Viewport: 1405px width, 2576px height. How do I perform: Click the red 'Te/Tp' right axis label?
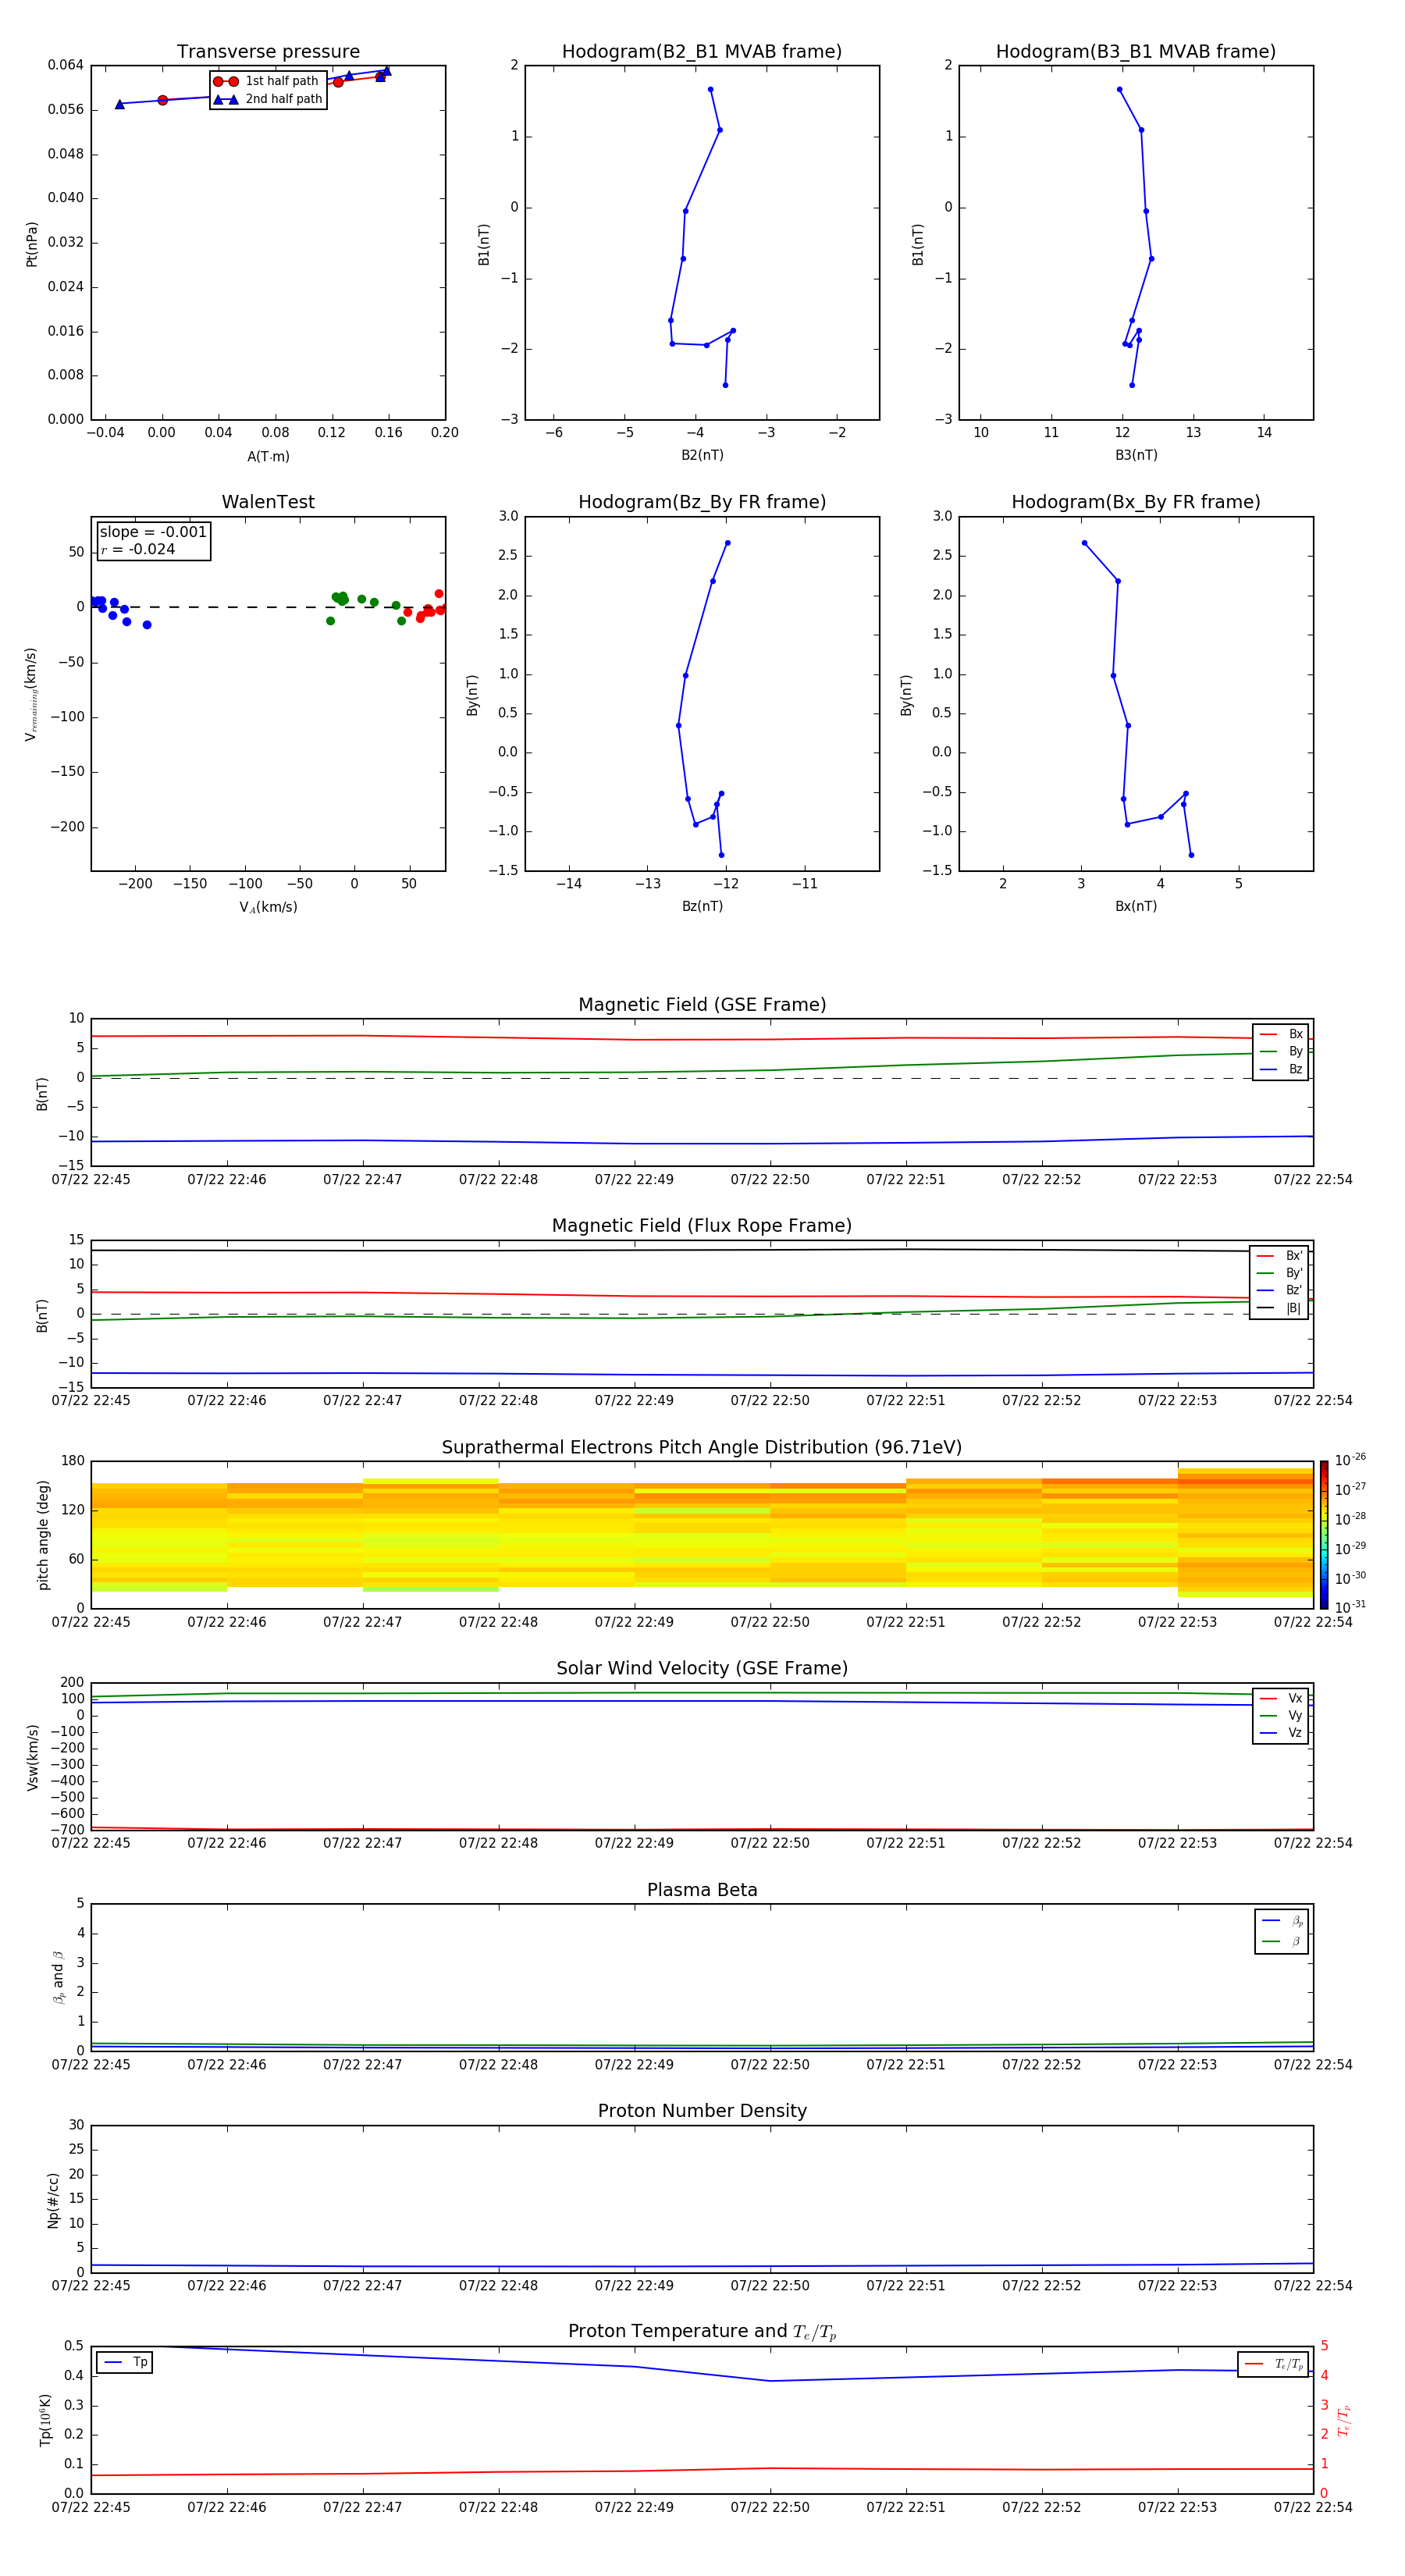click(x=1343, y=2420)
